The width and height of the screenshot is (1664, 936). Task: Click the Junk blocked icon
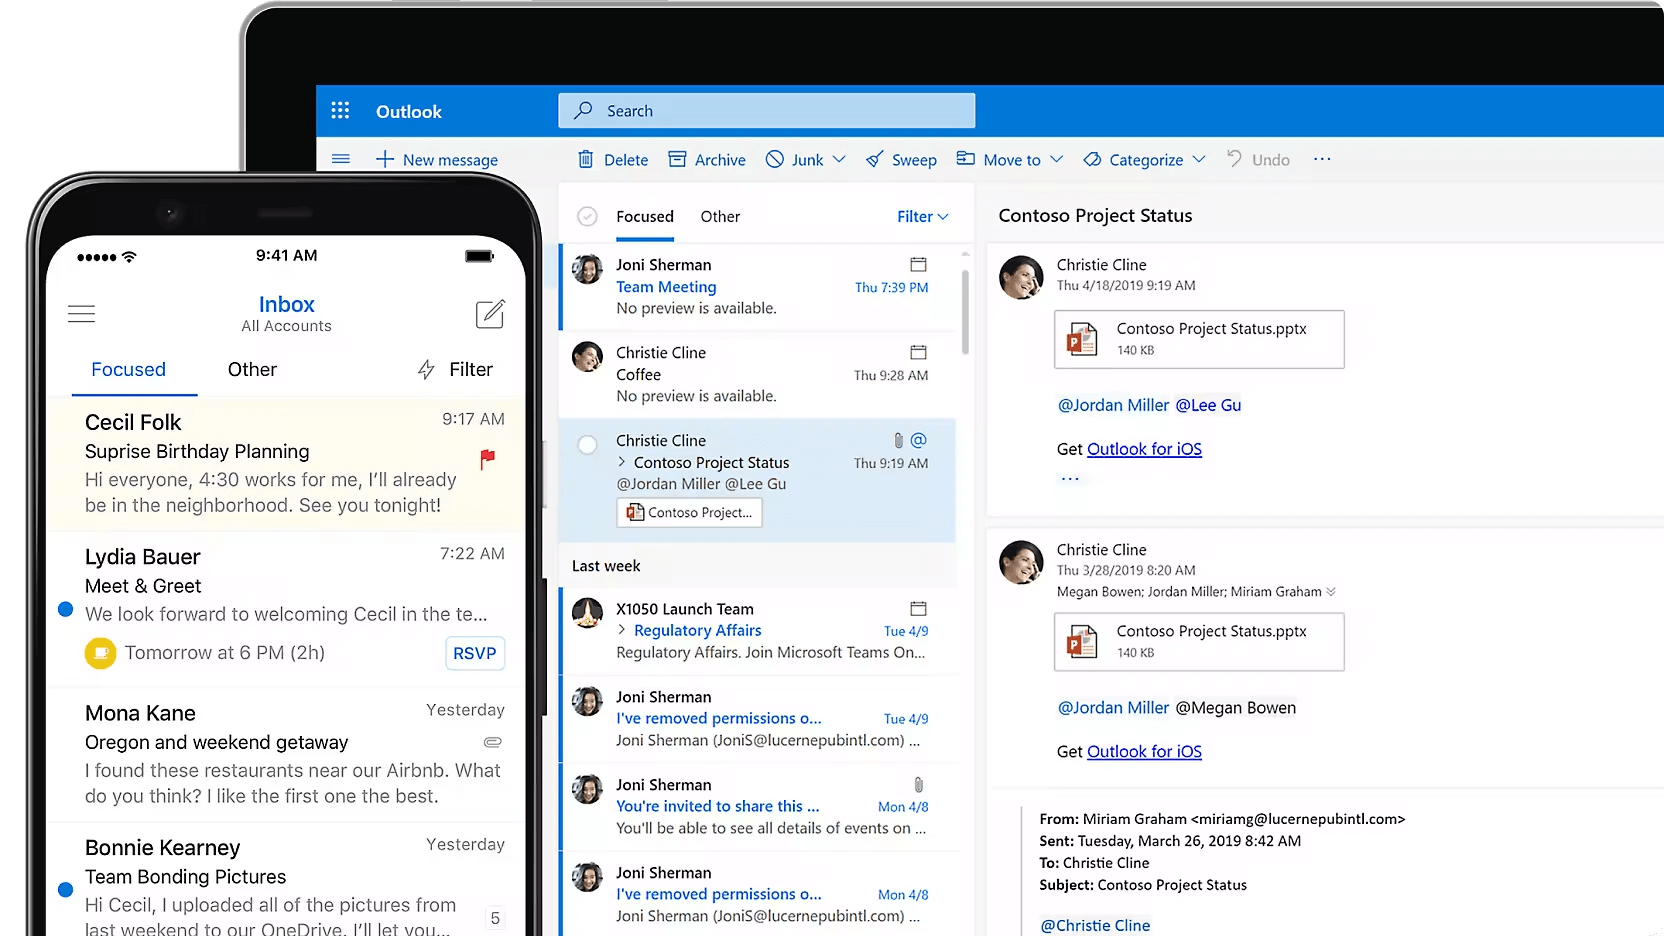point(775,159)
